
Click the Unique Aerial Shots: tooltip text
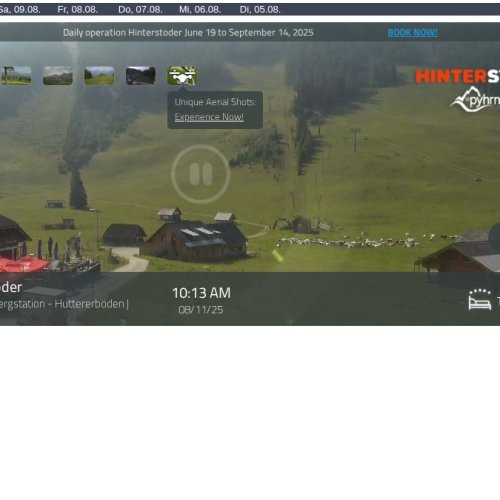pos(215,102)
